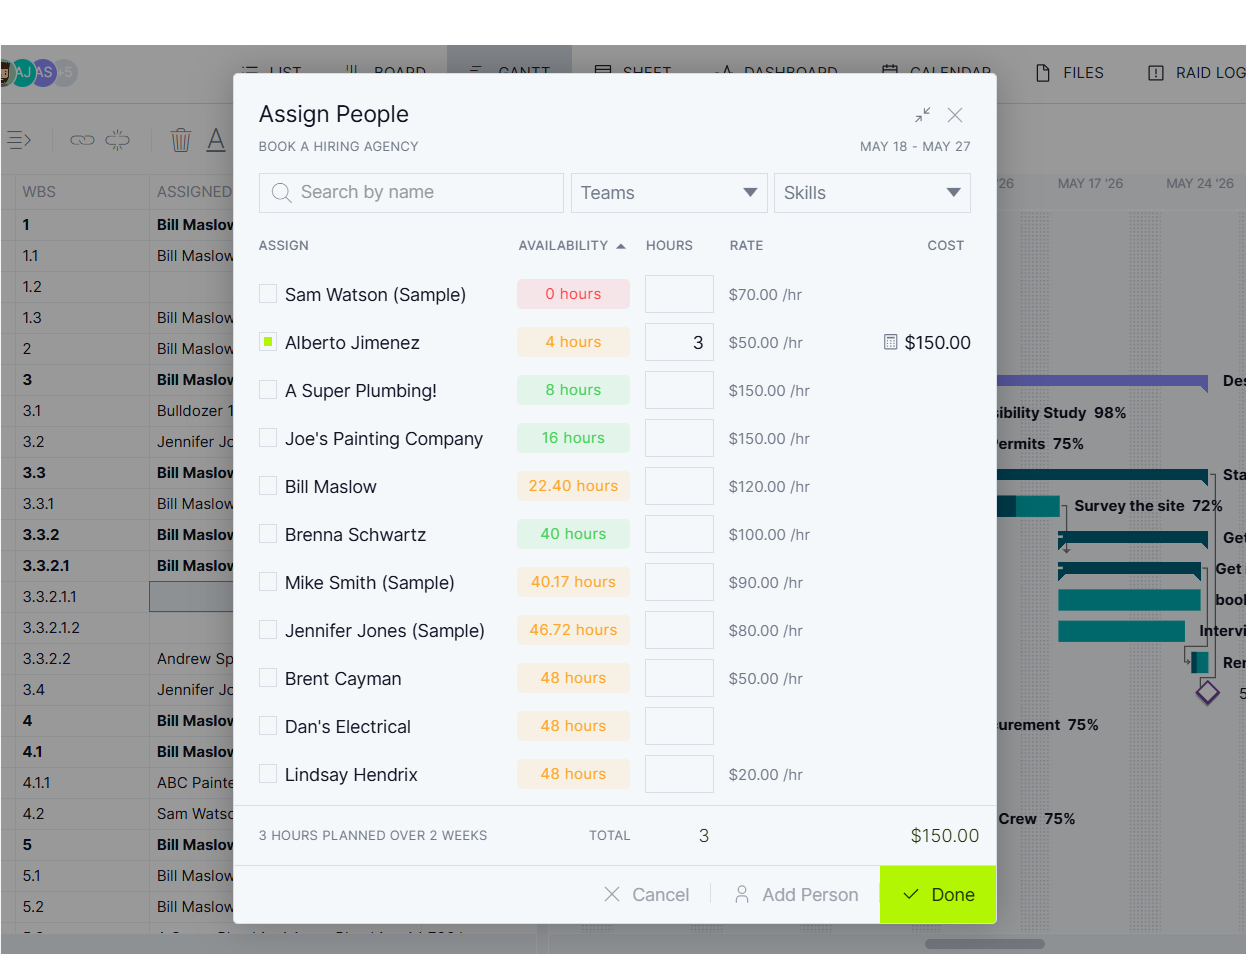Screen dimensions: 1246x954
Task: Click the unlink tasks icon in toolbar
Action: tap(117, 140)
